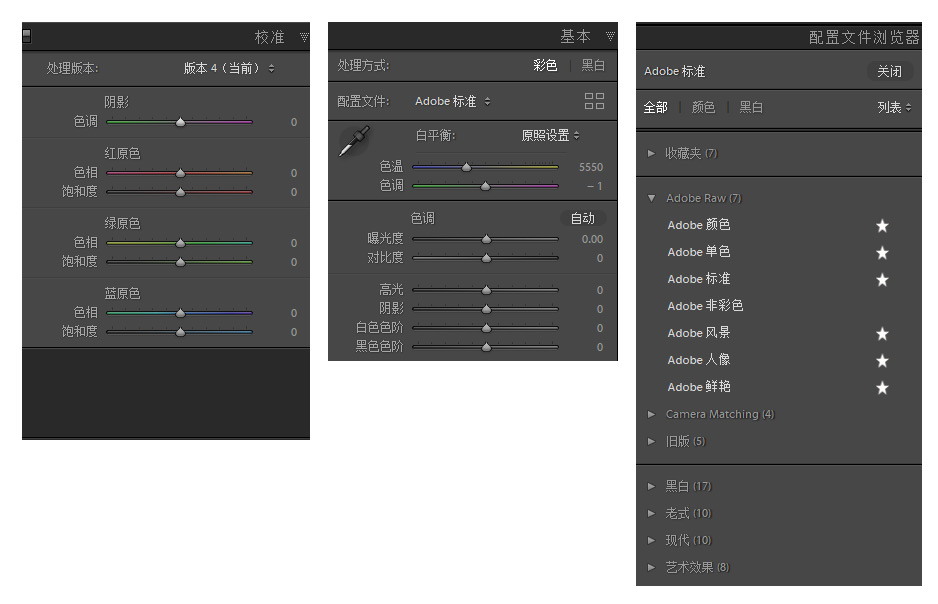Screen dimensions: 938x604
Task: Choose the Adobe 单色 profile
Action: point(699,252)
